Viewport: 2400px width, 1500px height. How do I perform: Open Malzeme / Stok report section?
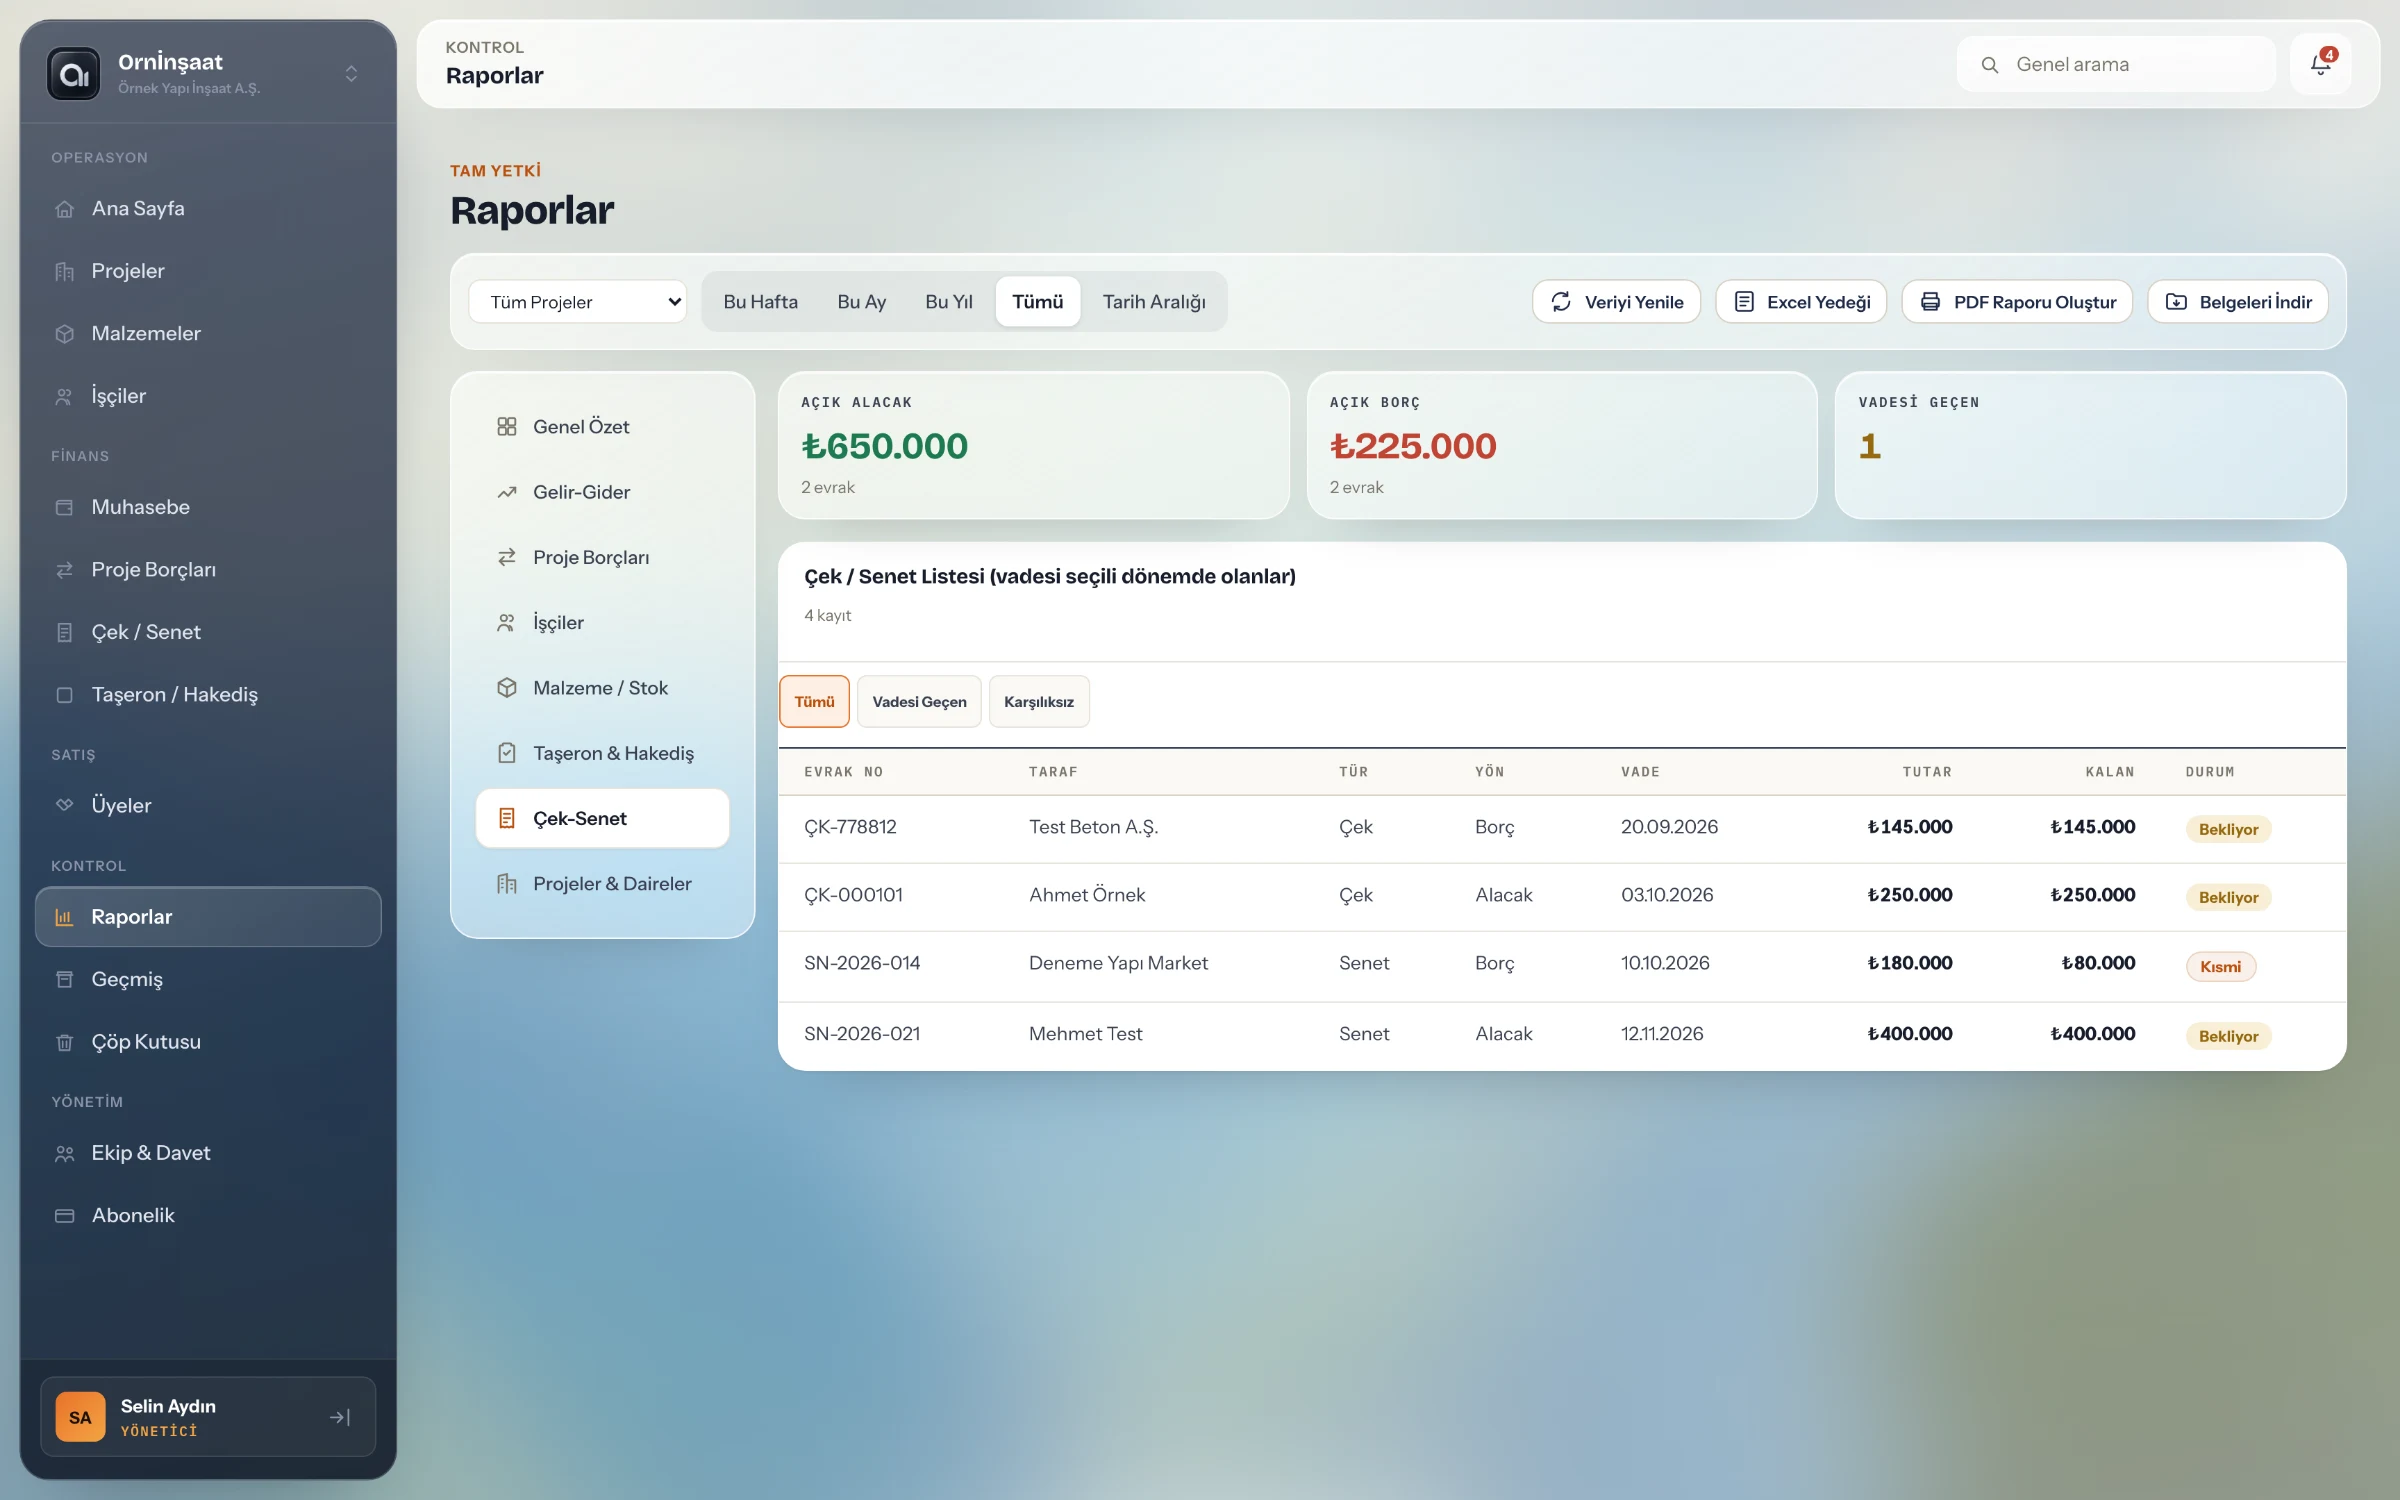tap(603, 688)
